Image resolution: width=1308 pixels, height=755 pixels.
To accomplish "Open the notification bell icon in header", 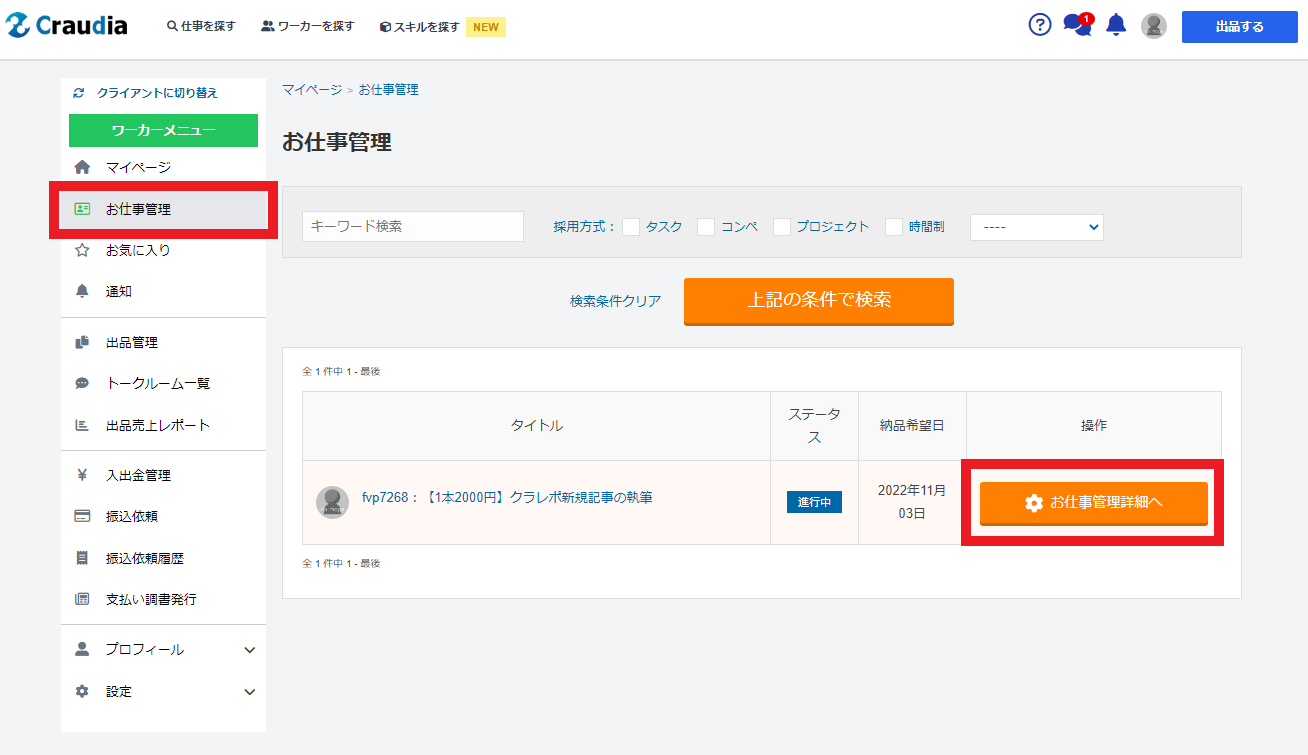I will (x=1116, y=26).
